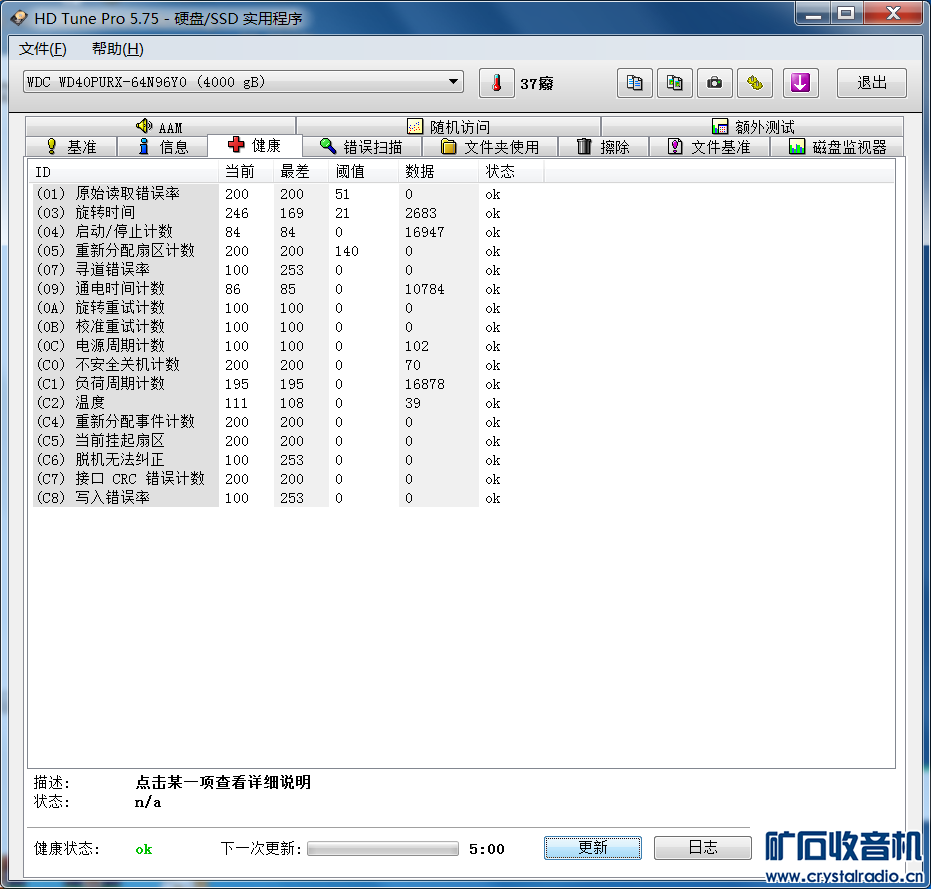The height and width of the screenshot is (889, 931).
Task: Click the data value 10784
Action: click(x=425, y=289)
